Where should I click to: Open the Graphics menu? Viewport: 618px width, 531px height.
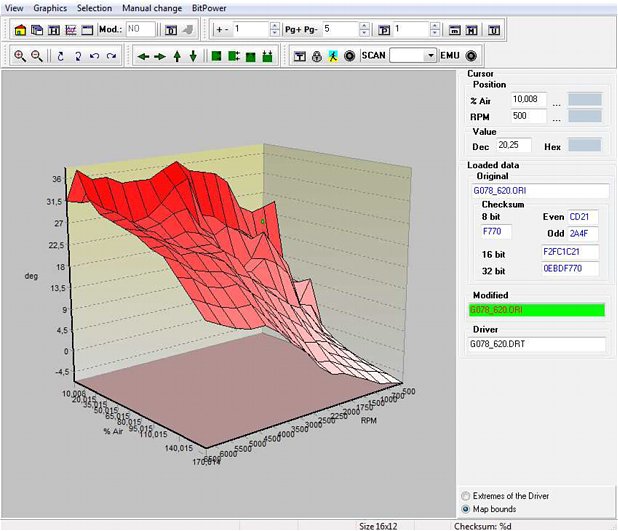[x=49, y=7]
